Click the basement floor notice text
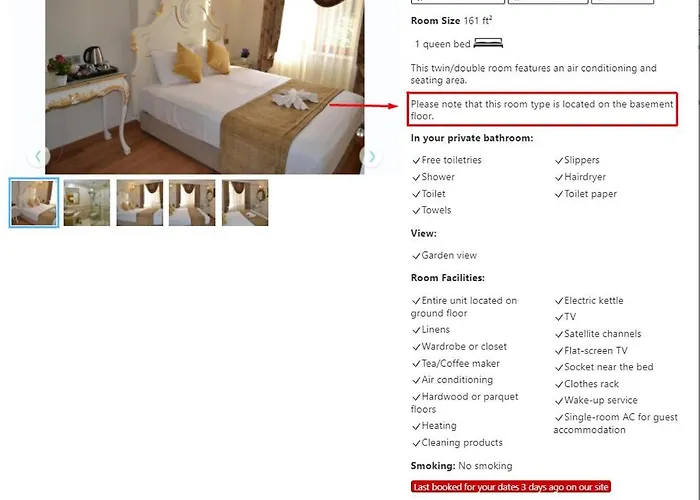 tap(542, 110)
